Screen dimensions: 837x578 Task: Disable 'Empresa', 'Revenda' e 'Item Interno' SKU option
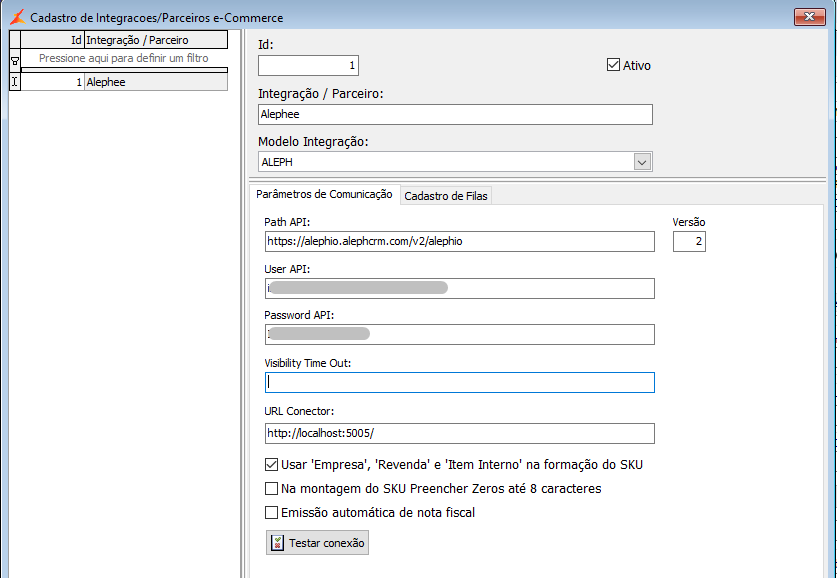coord(271,465)
